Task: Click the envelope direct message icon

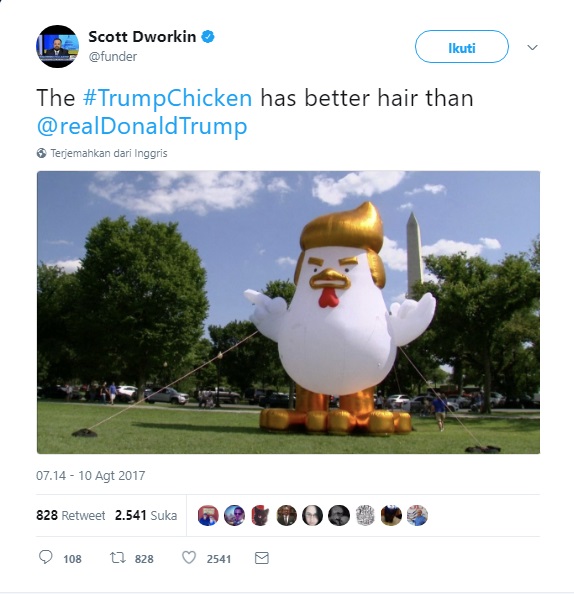Action: tap(261, 558)
